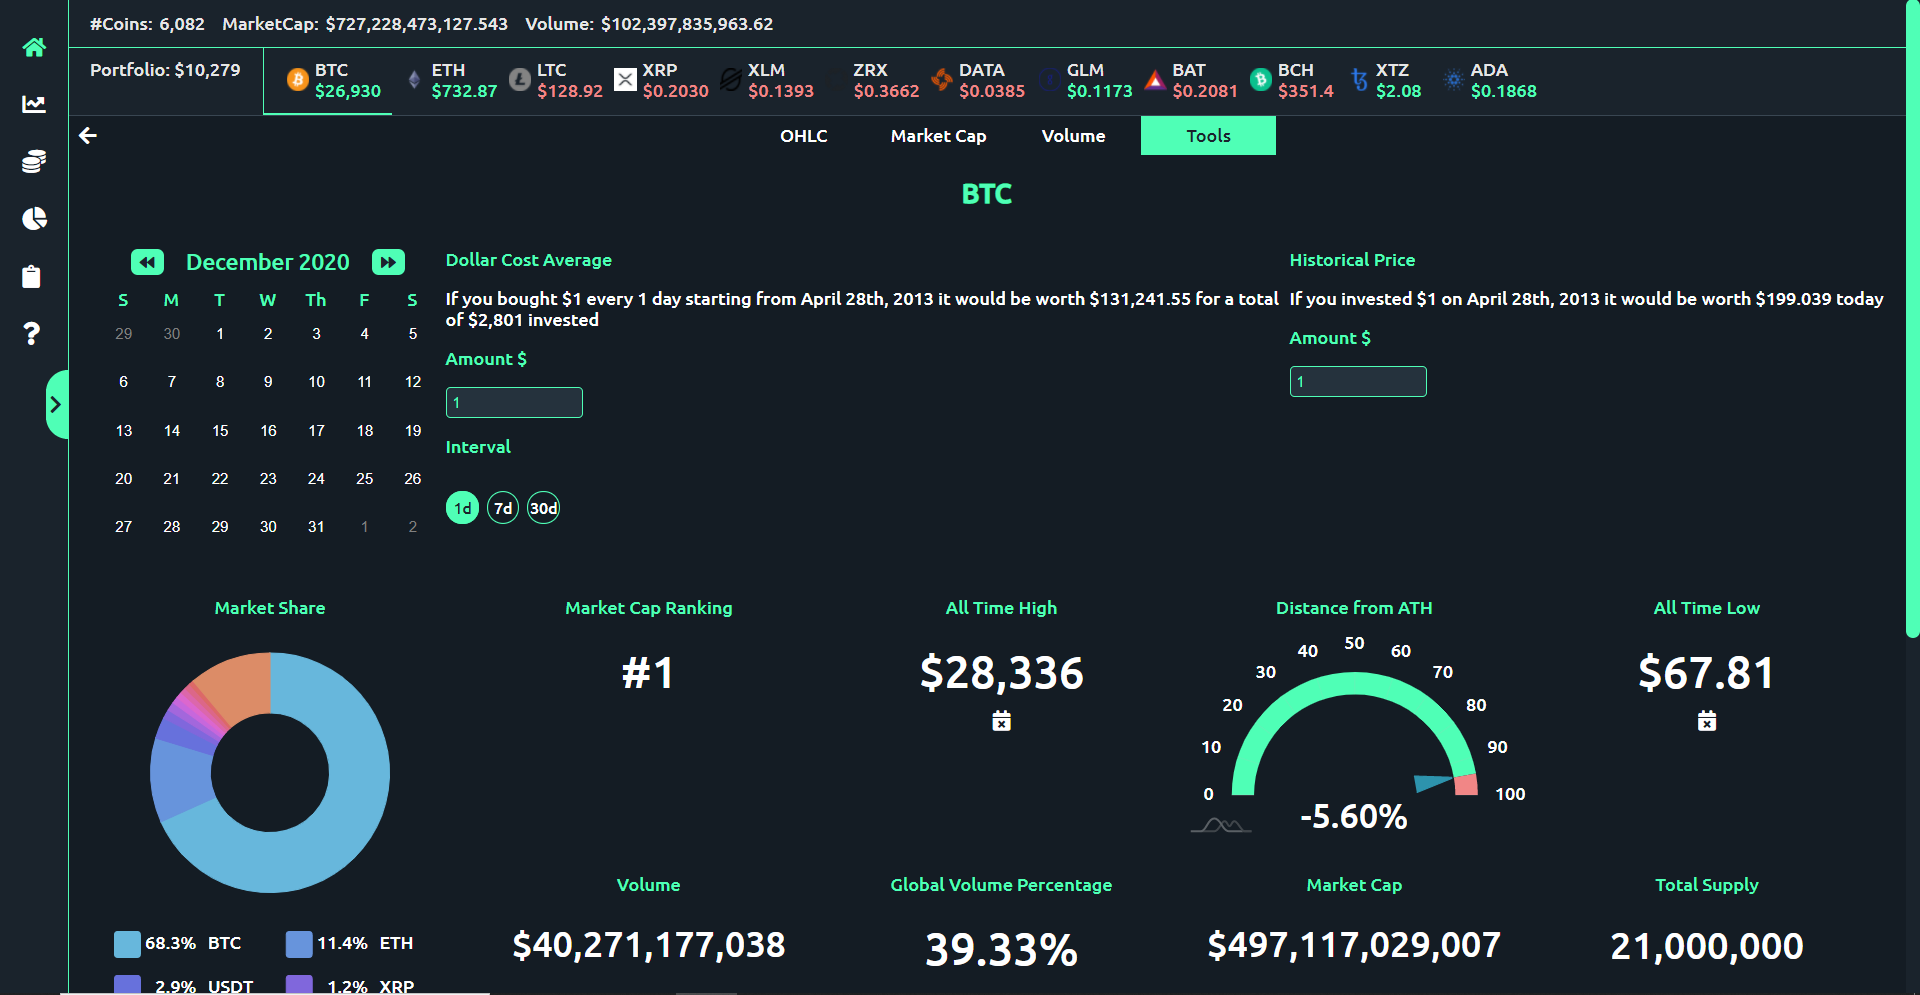
Task: Open the line chart sidebar icon
Action: (34, 104)
